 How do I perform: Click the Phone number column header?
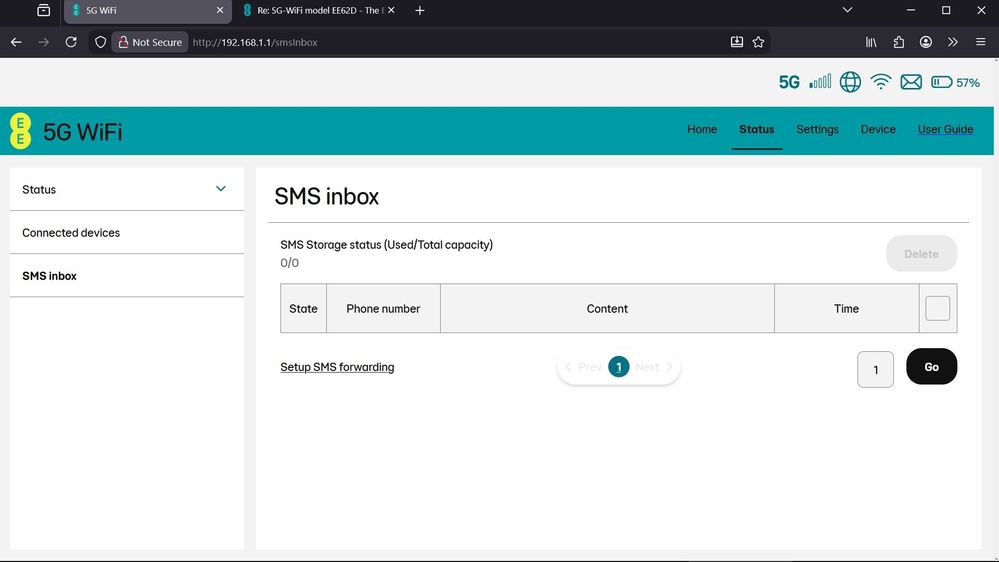[383, 308]
